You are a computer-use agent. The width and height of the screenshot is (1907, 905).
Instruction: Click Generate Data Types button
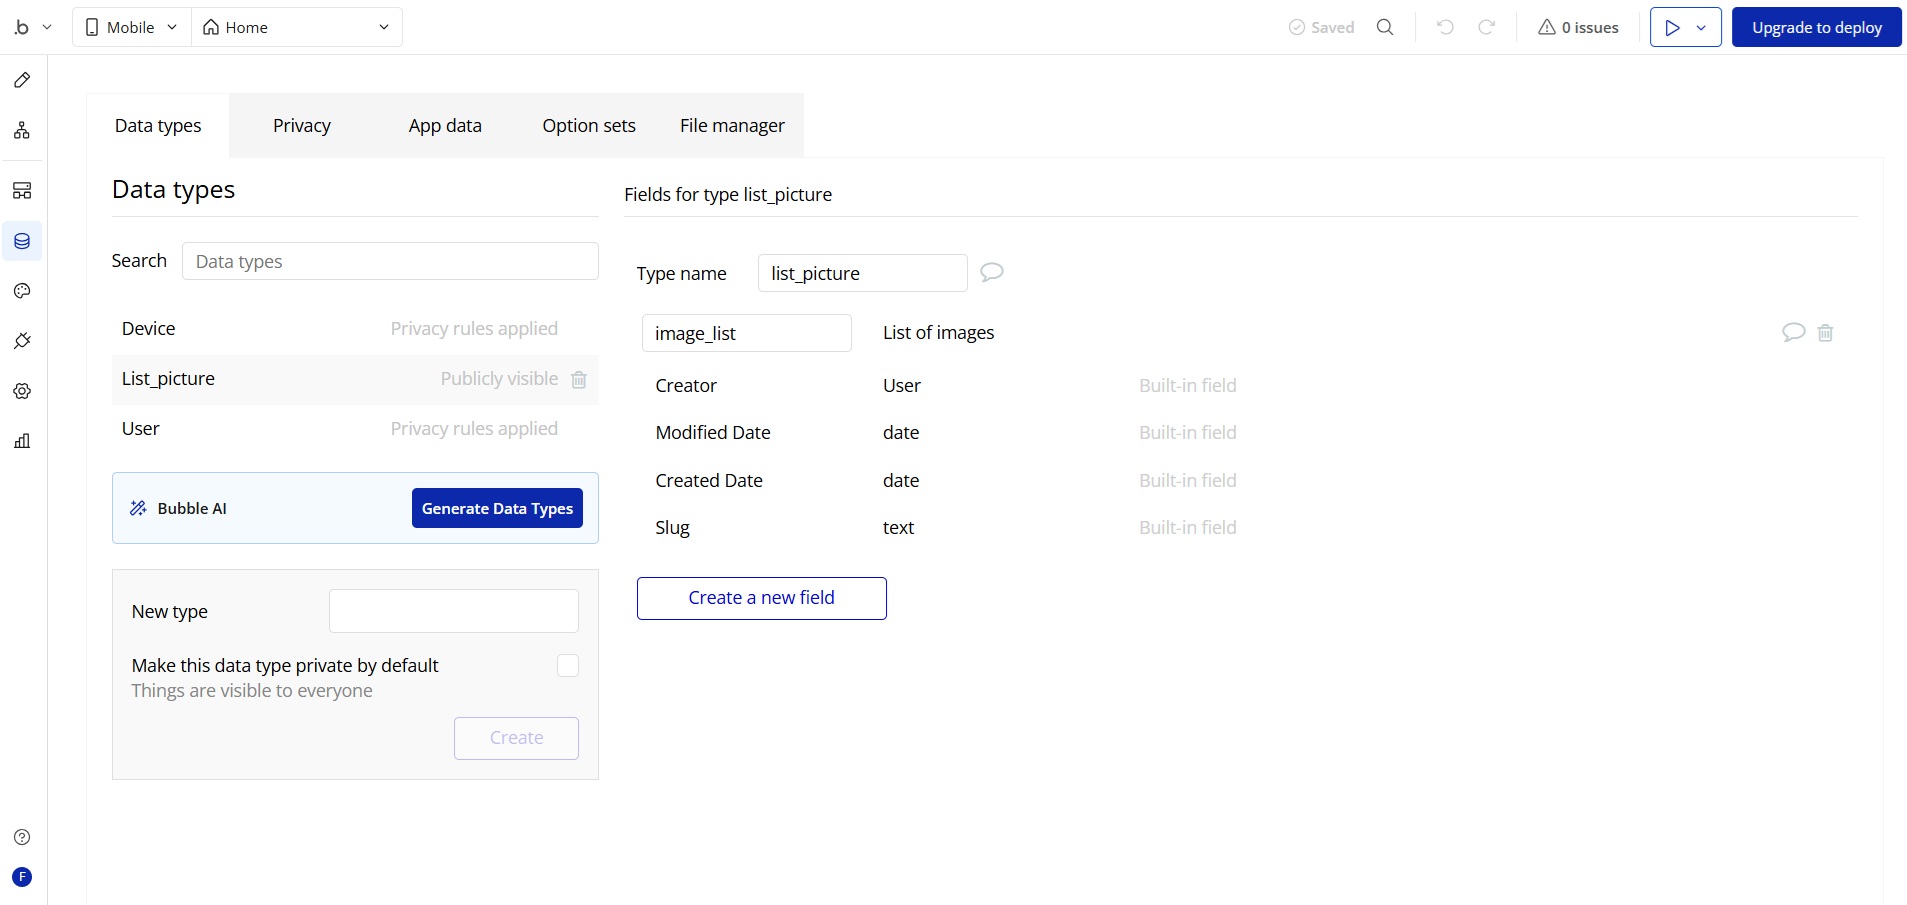coord(497,509)
